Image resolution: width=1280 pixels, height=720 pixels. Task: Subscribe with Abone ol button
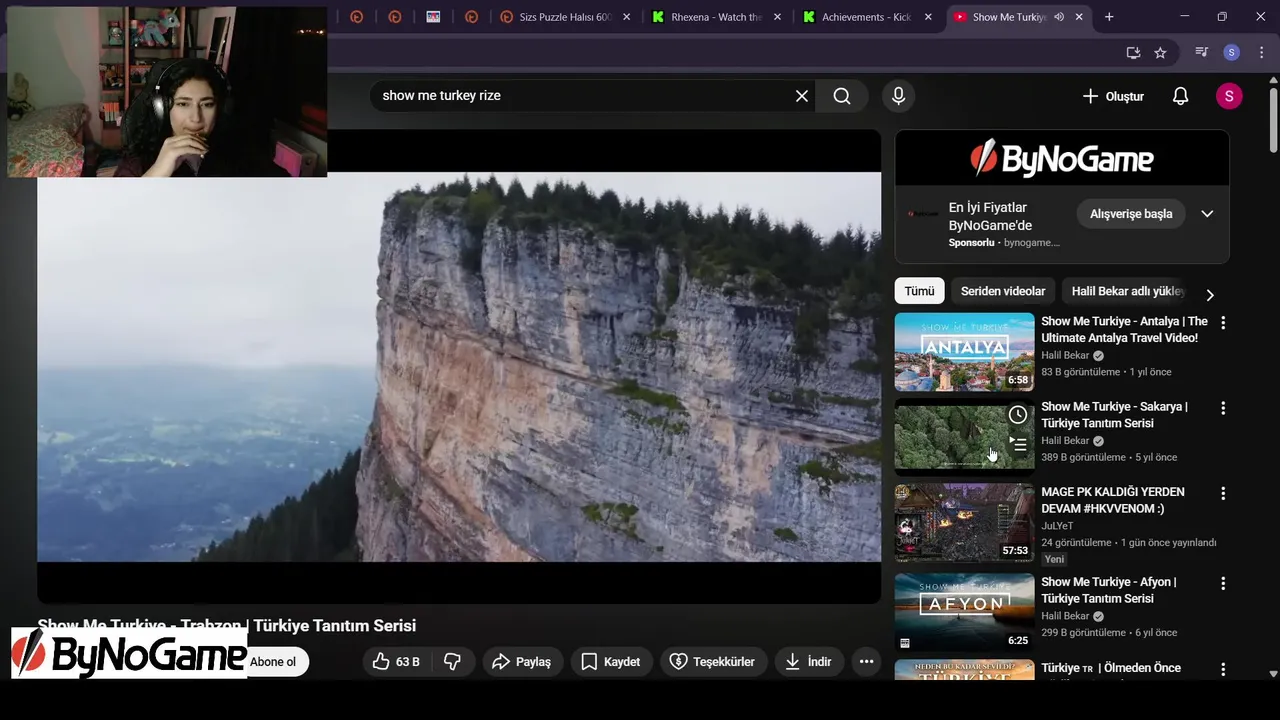click(x=273, y=662)
